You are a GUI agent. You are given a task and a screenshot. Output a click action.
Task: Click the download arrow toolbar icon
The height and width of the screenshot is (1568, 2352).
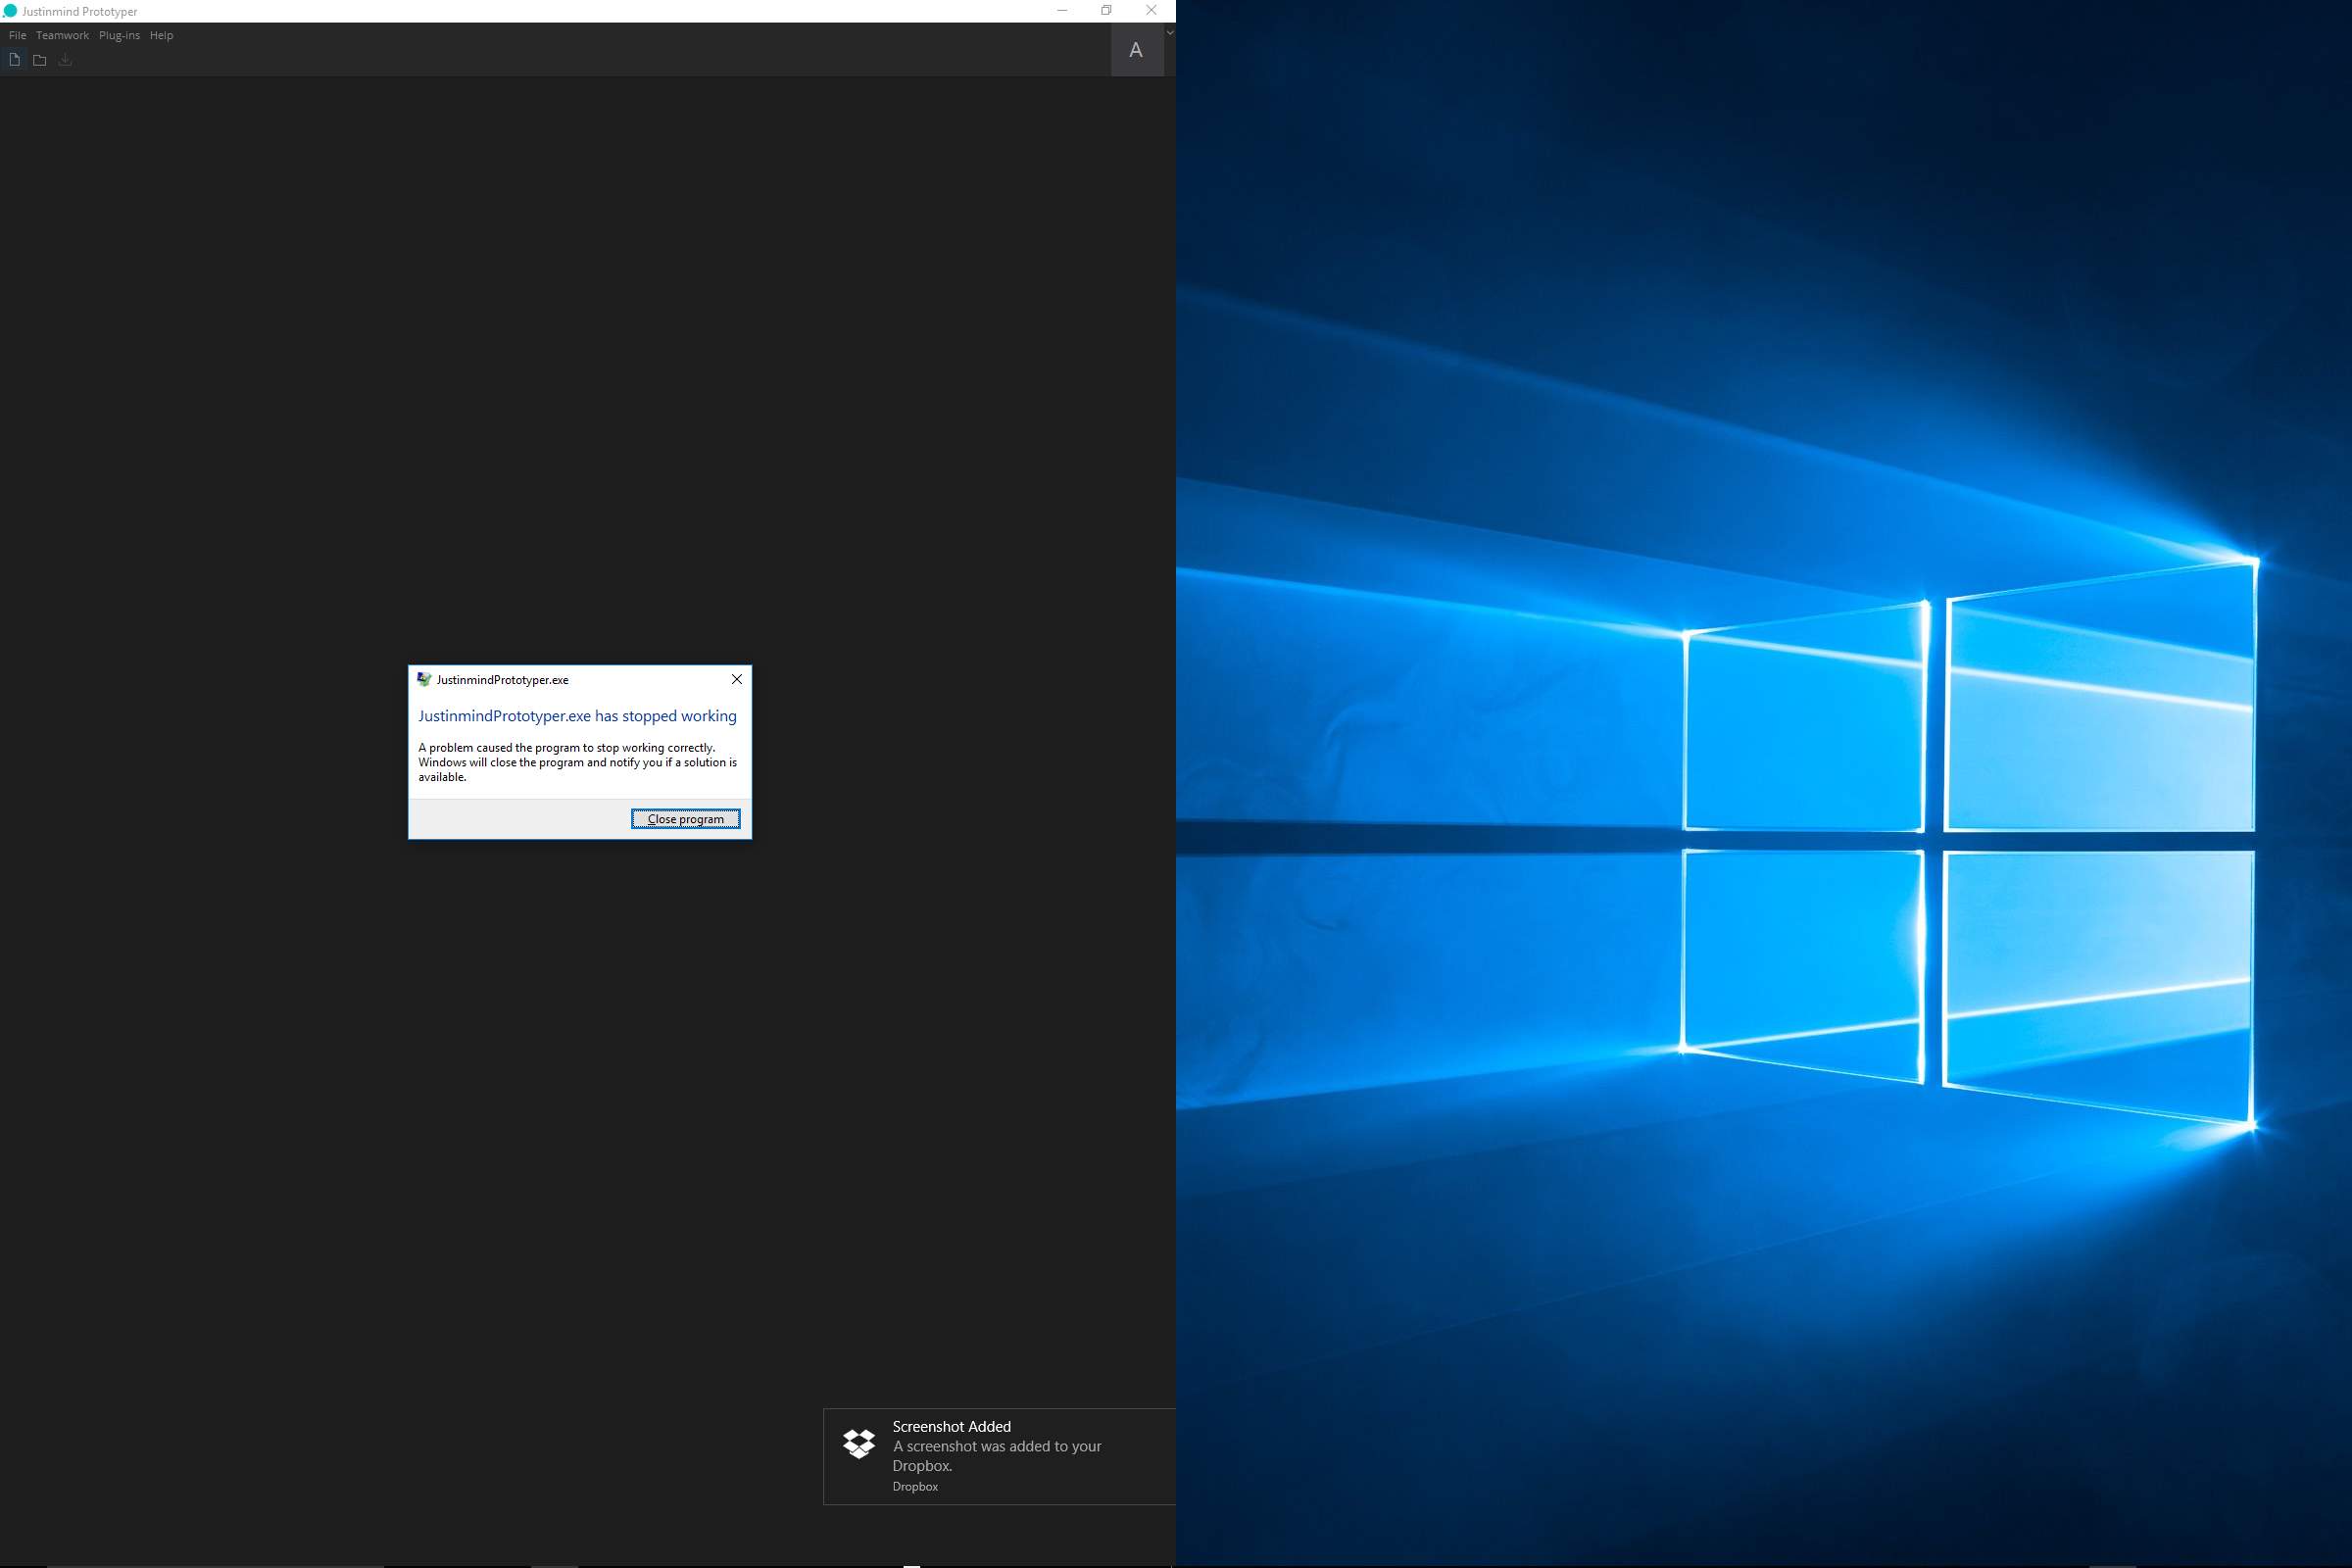pos(65,60)
